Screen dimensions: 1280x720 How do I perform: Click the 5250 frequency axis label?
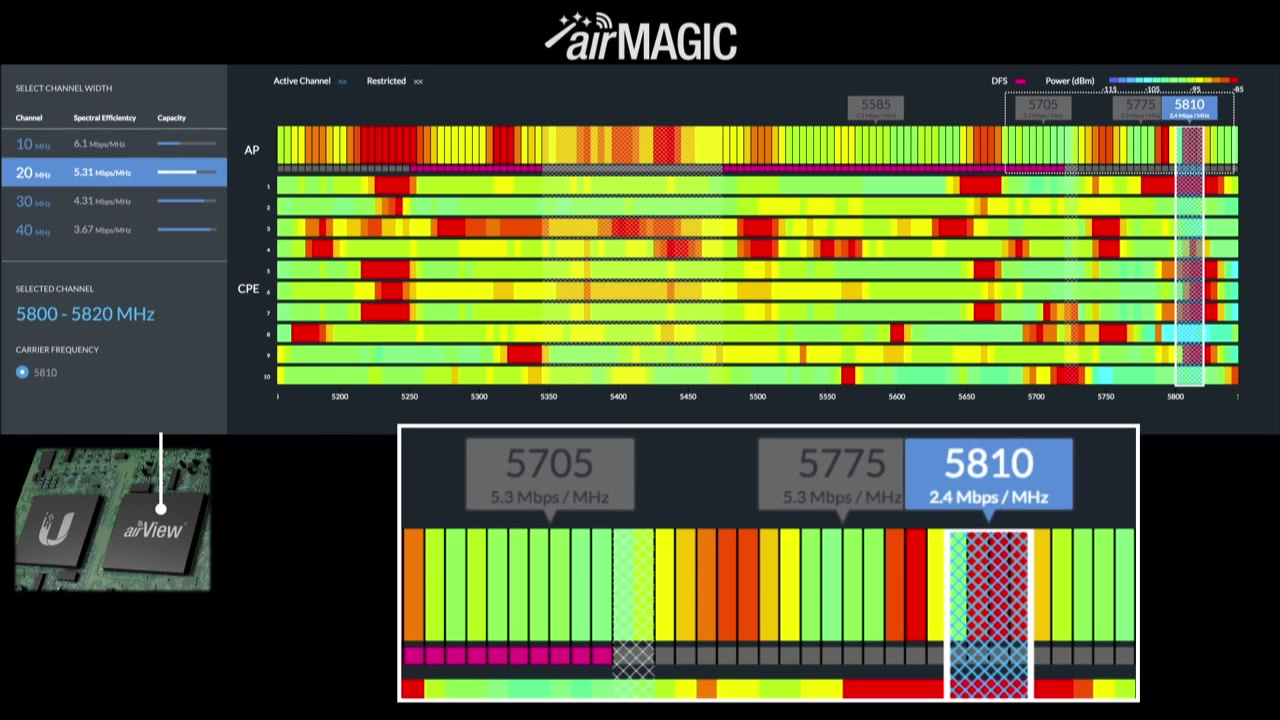point(409,397)
